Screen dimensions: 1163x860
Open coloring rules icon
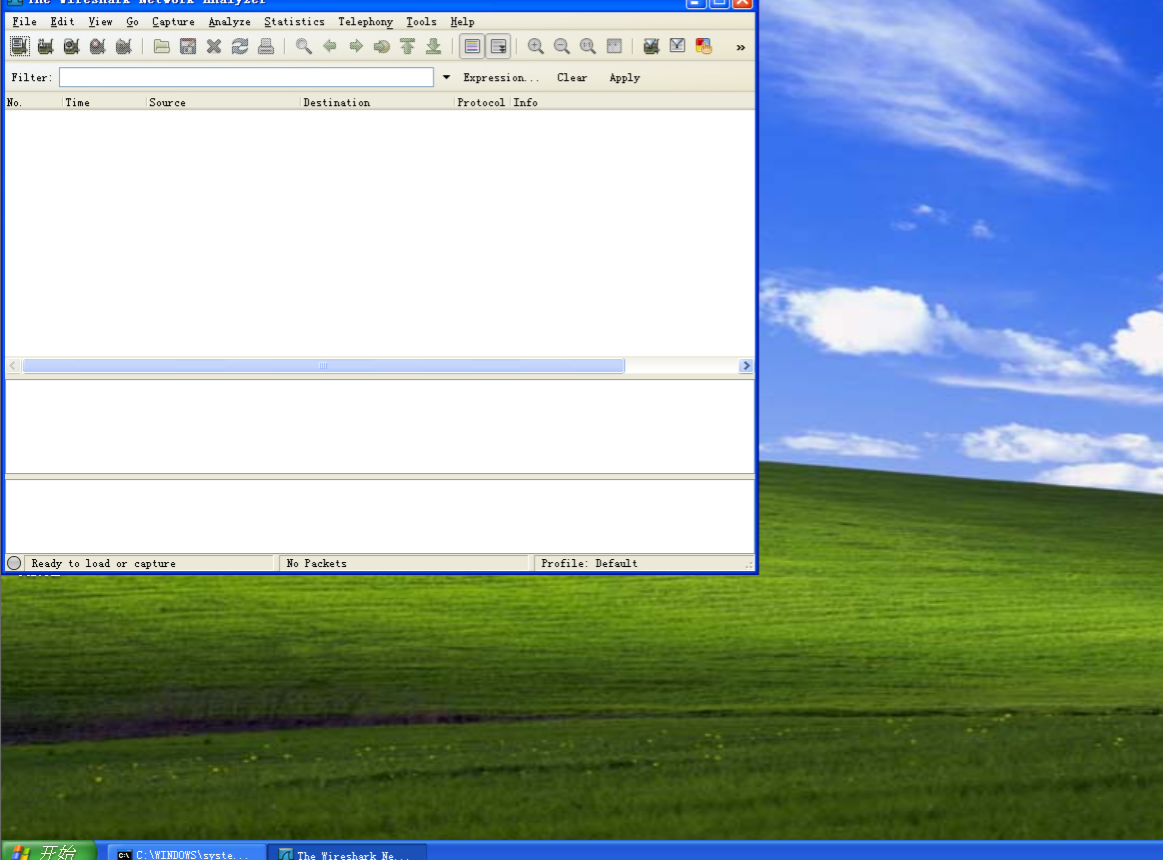tap(704, 46)
